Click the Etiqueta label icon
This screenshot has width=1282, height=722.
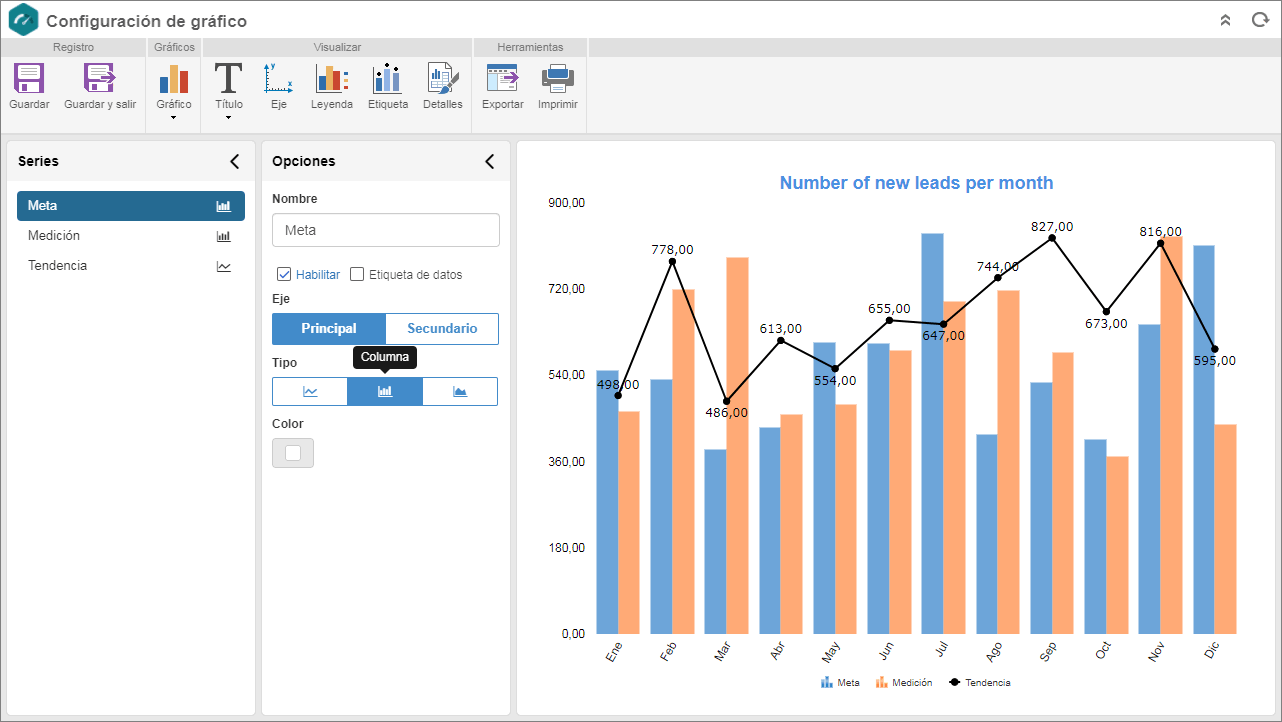click(387, 79)
